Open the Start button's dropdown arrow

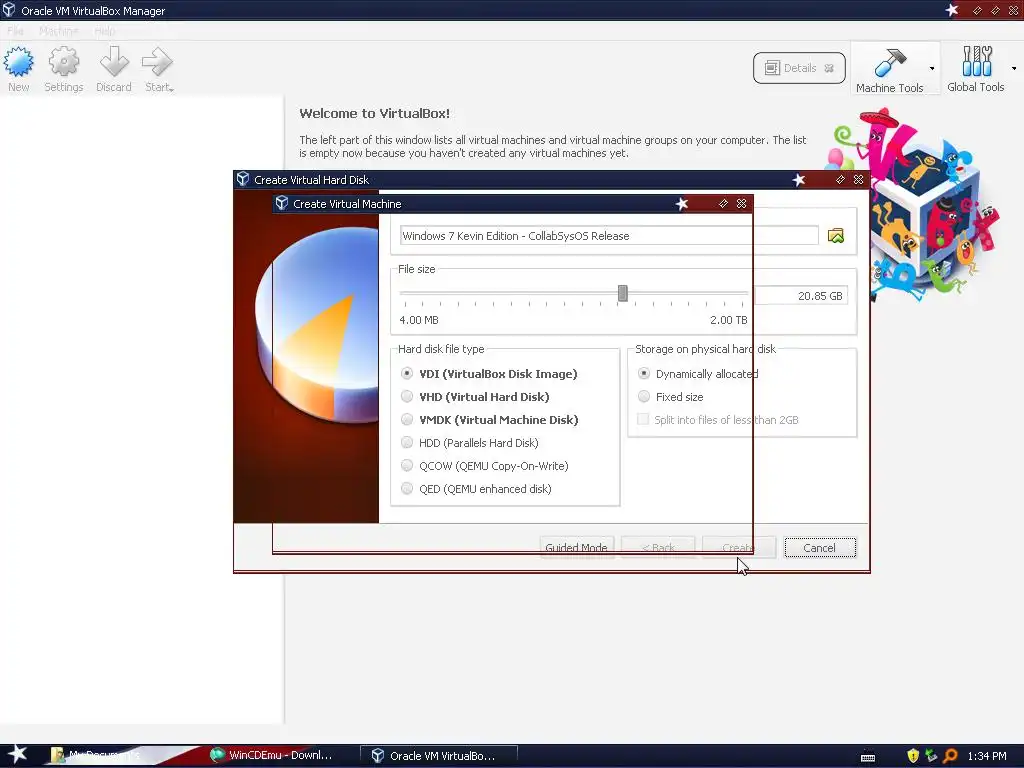[x=172, y=89]
